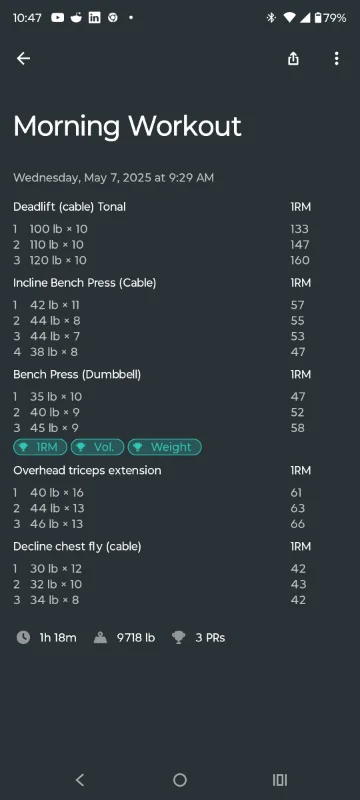Open Decline chest fly (cable) exercise
The height and width of the screenshot is (800, 360).
(77, 546)
